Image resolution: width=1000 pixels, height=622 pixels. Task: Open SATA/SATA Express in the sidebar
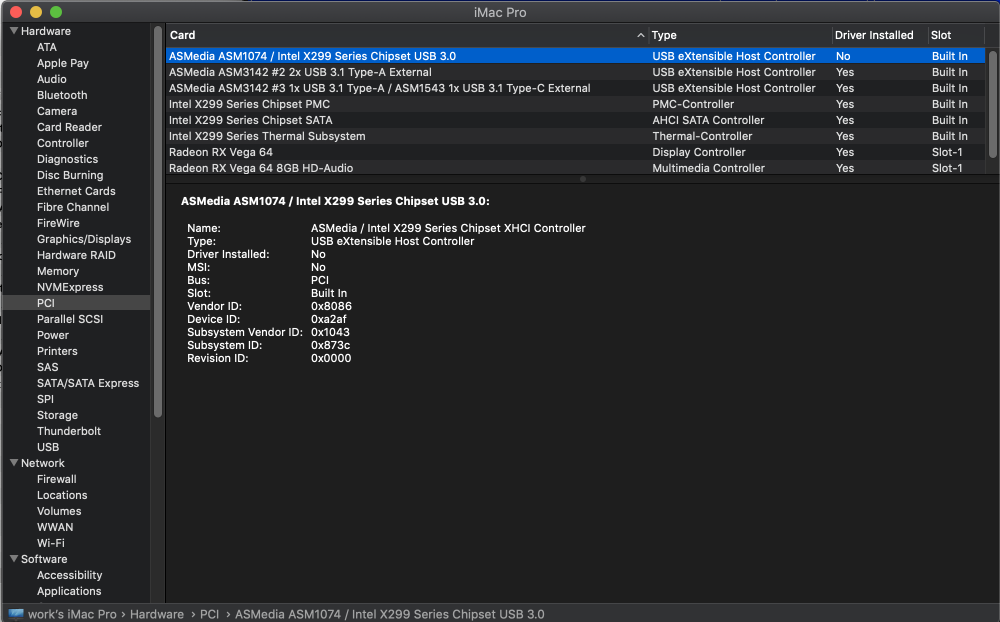pyautogui.click(x=87, y=383)
